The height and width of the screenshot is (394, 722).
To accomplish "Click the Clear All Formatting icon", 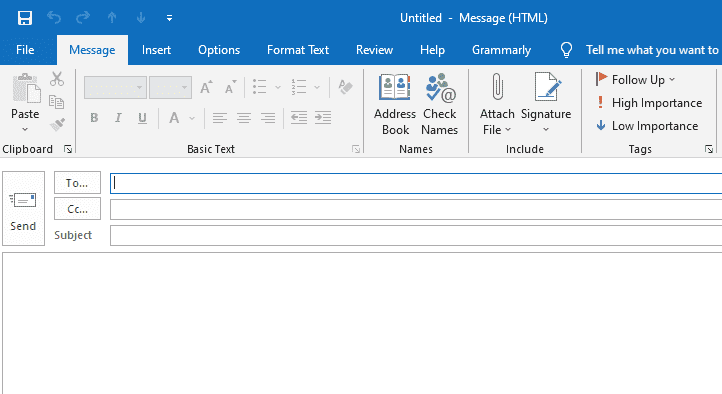I will click(x=345, y=87).
